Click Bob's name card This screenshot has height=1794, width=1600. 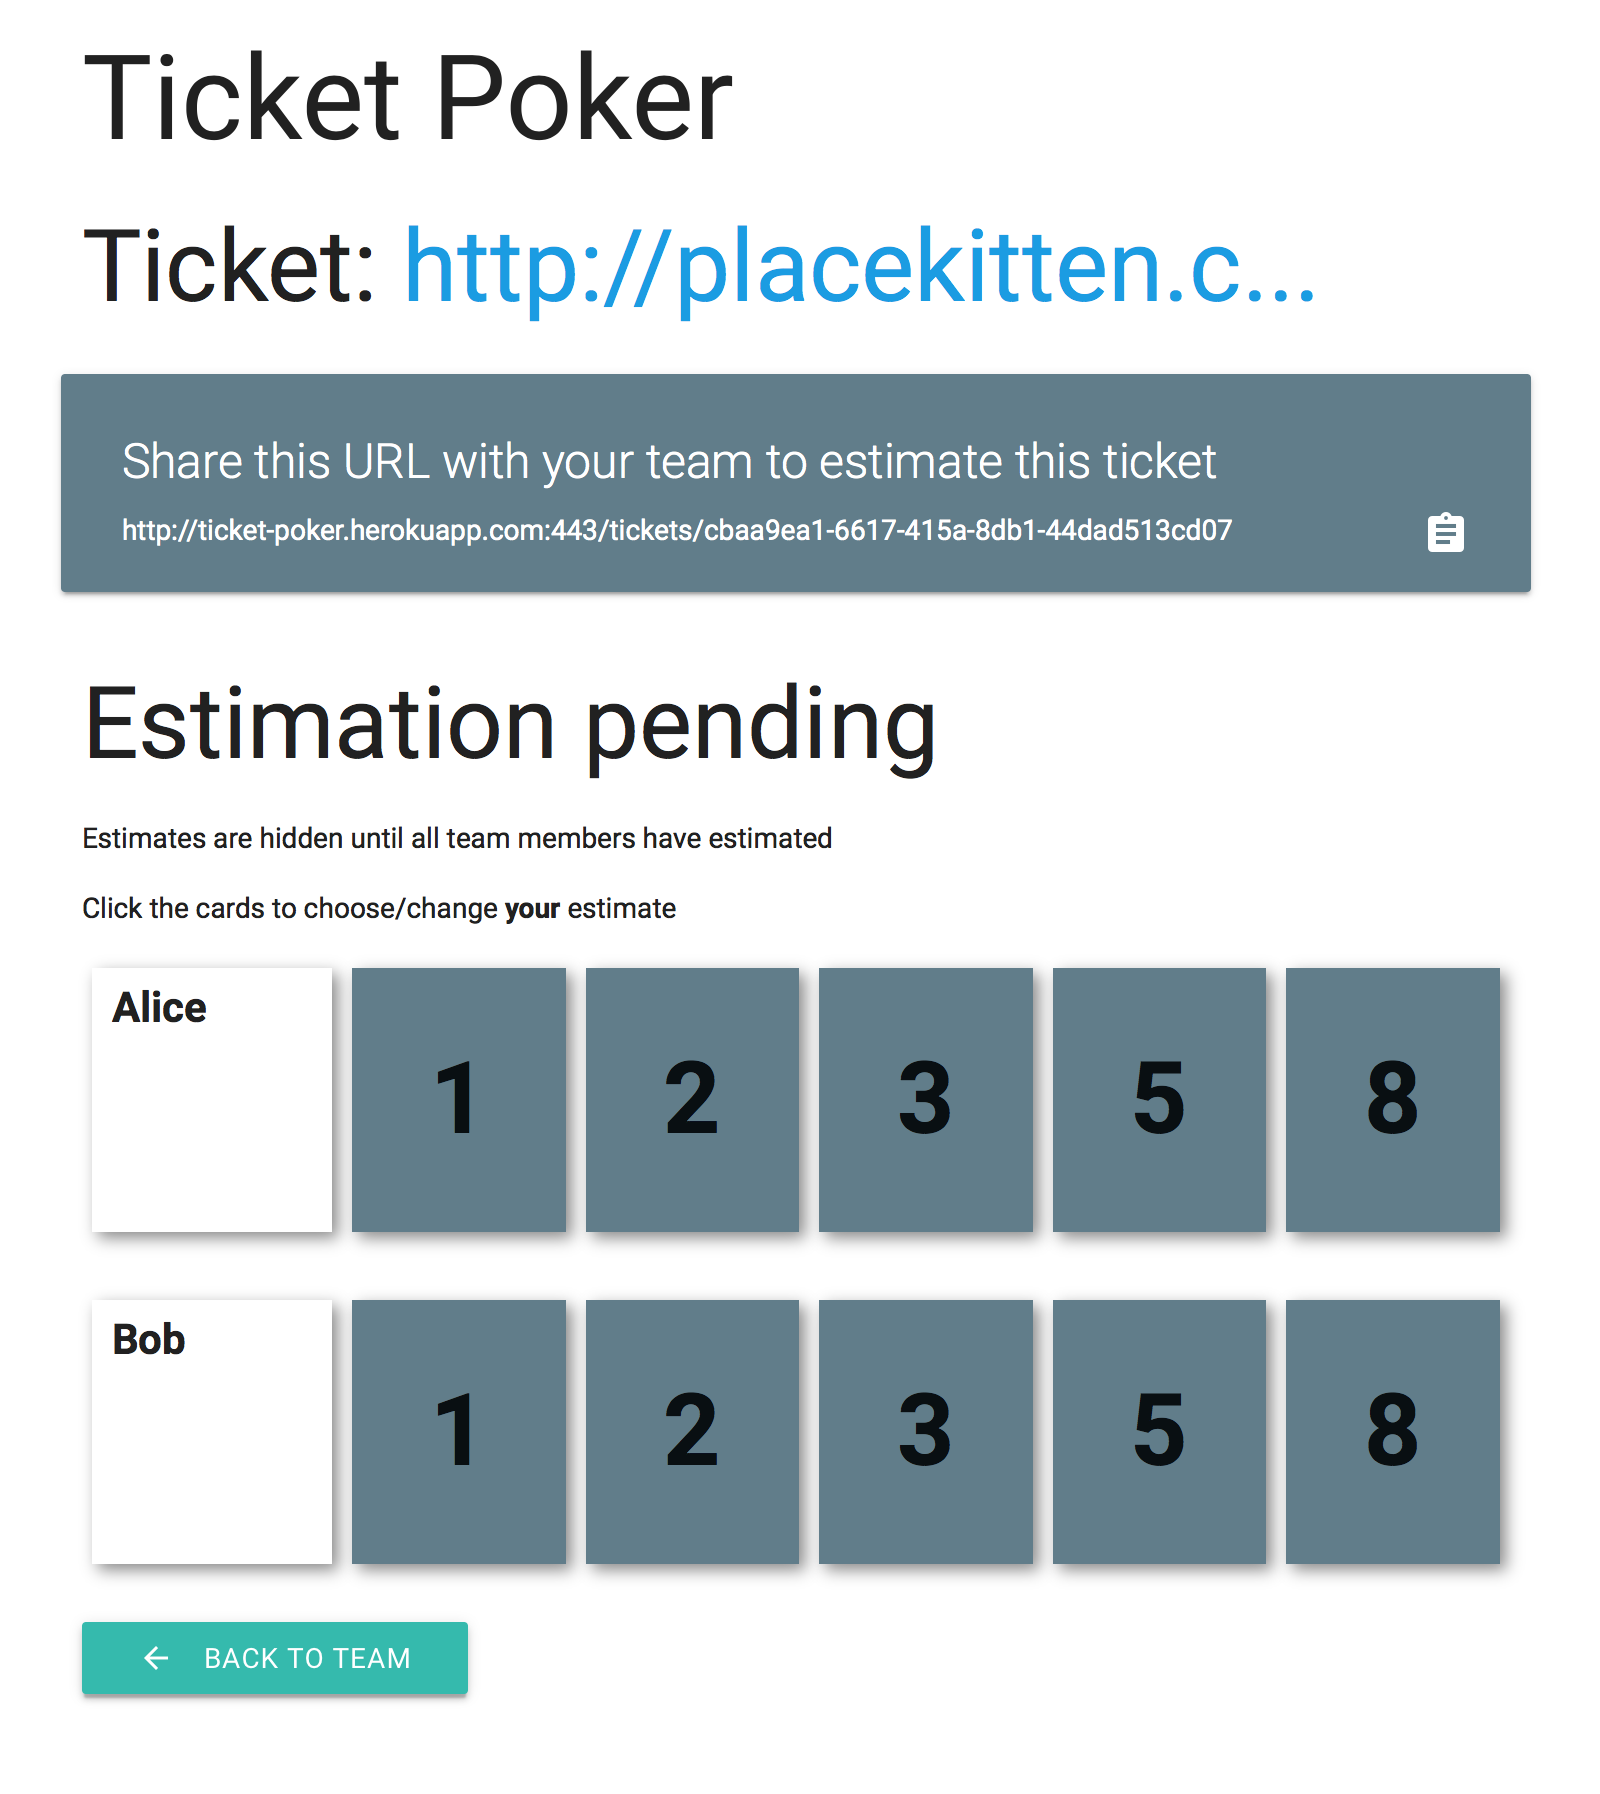click(x=212, y=1431)
